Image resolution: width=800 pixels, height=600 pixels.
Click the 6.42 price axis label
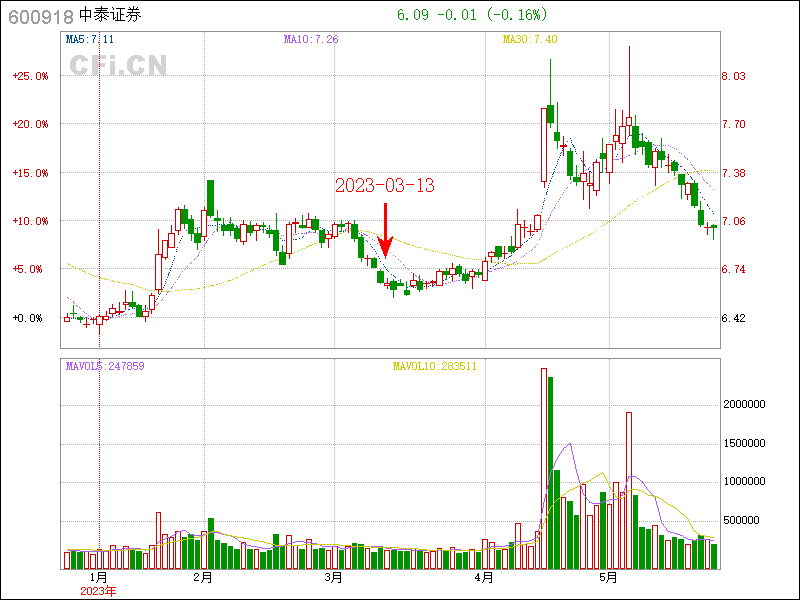[734, 318]
